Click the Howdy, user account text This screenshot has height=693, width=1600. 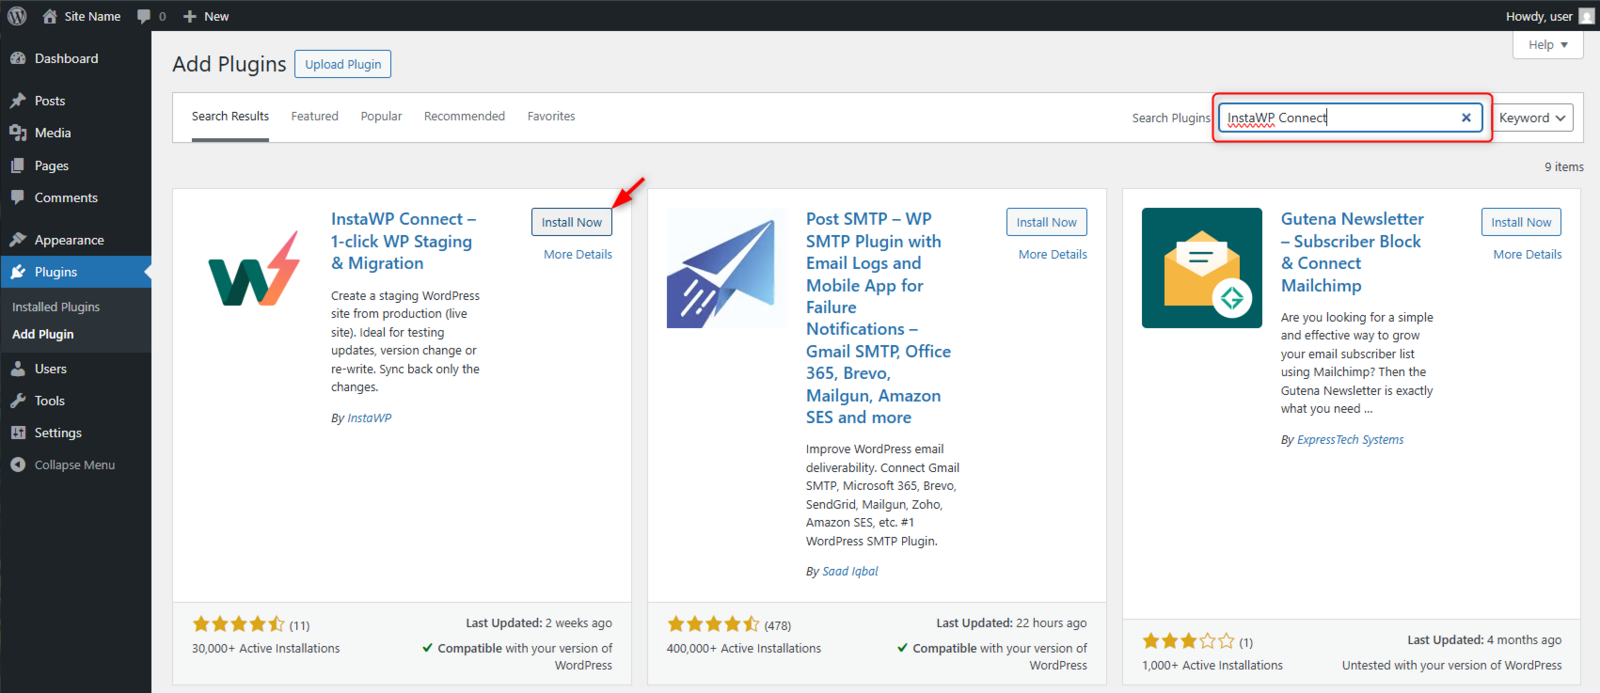point(1539,16)
